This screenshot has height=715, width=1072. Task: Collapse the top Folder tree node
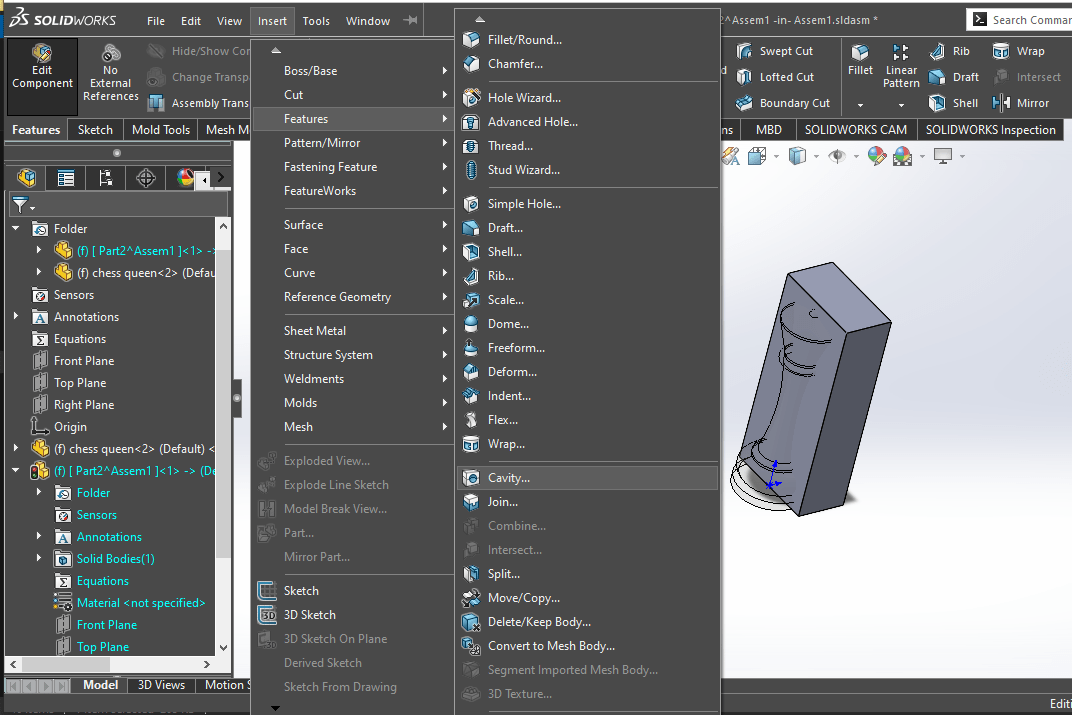16,228
